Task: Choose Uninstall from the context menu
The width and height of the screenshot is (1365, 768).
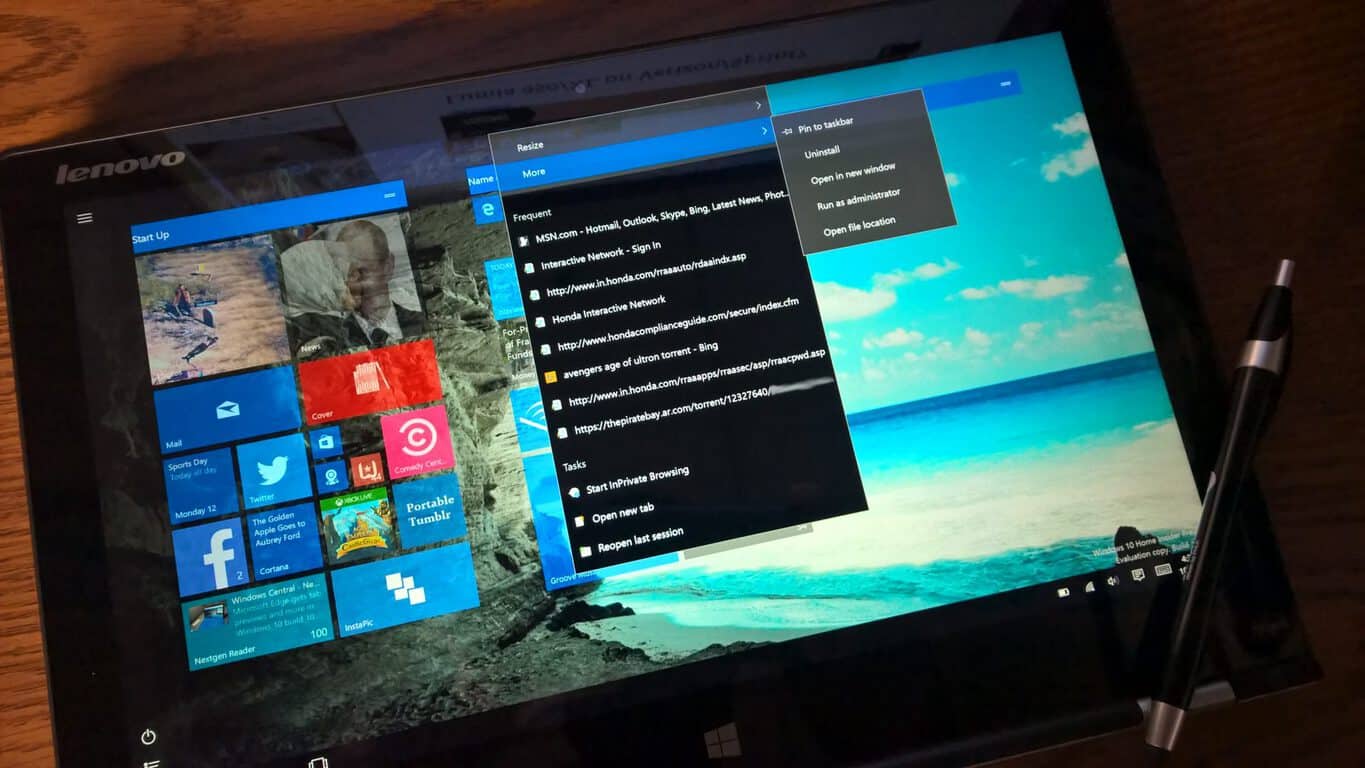Action: [x=823, y=152]
